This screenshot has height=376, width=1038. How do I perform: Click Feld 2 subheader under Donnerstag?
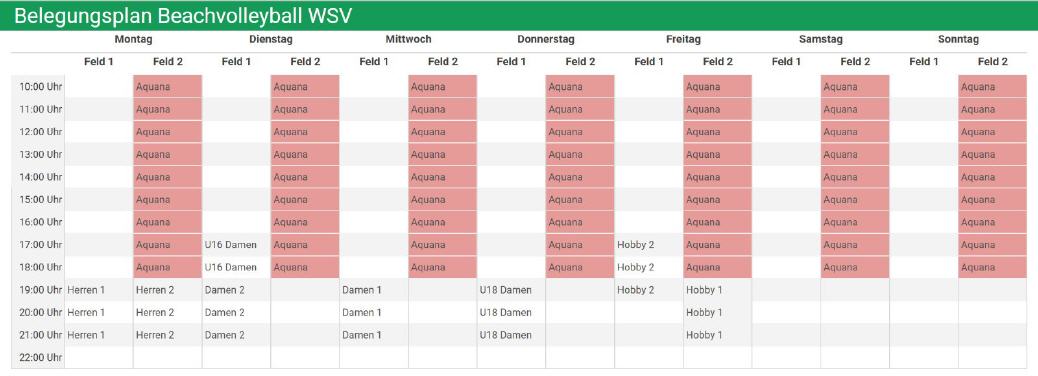(580, 62)
